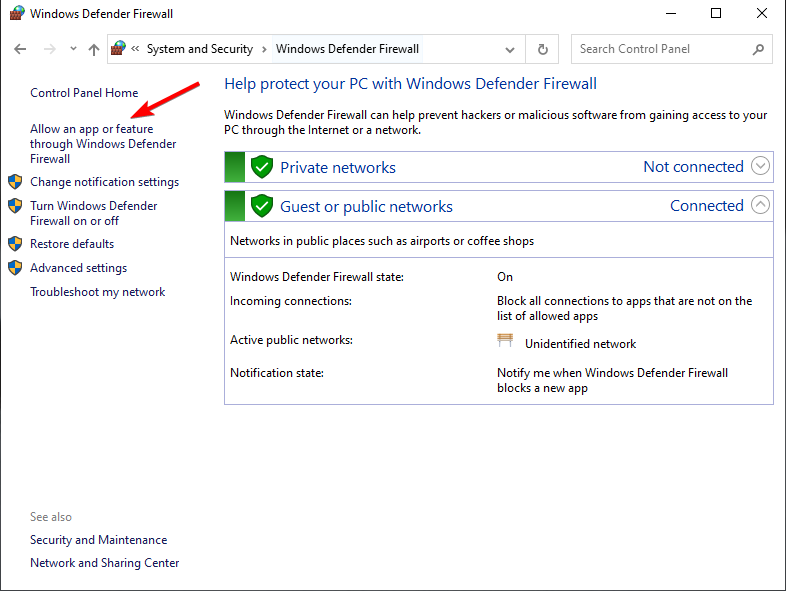Click green shield icon for Guest or public networks

coord(262,206)
